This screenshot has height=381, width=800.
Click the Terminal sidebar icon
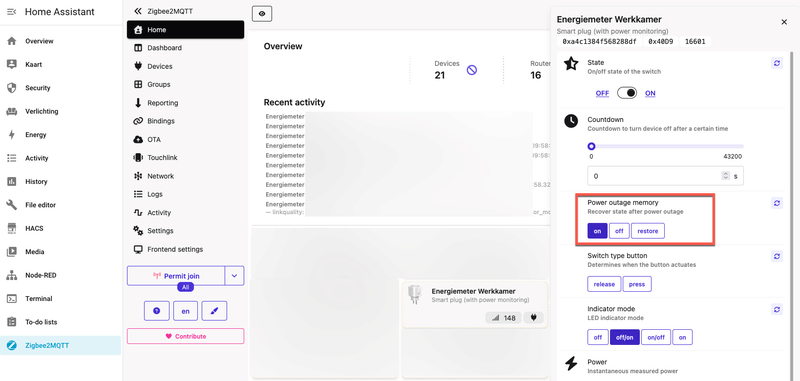tap(11, 299)
